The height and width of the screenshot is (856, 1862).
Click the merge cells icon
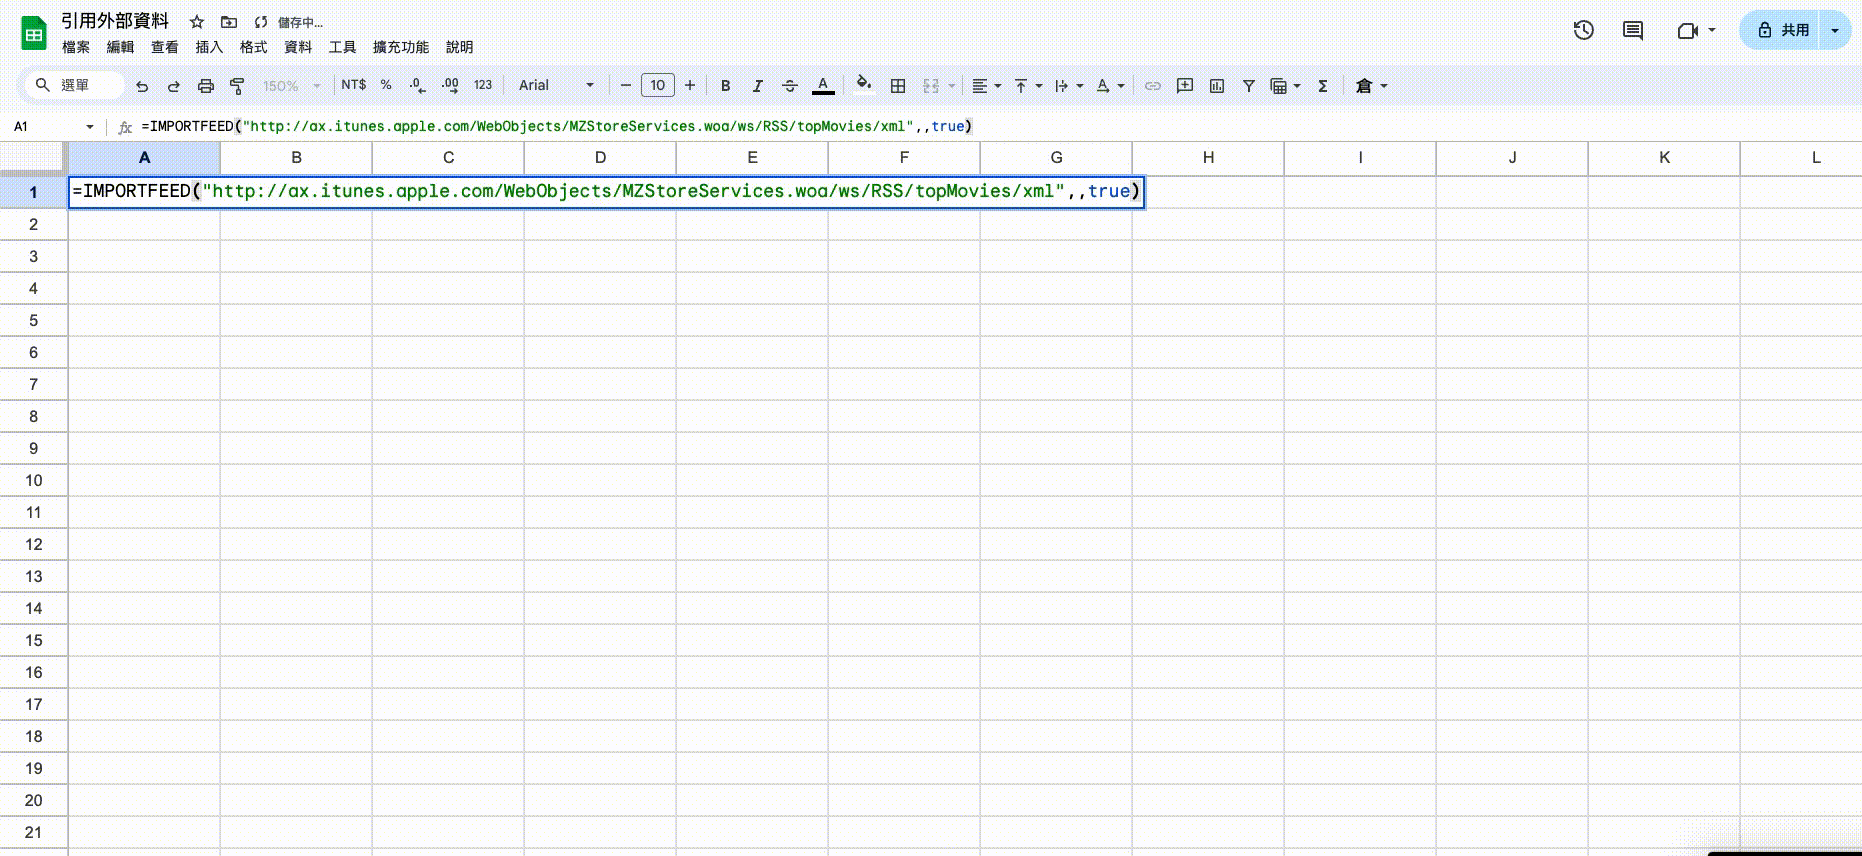tap(931, 86)
